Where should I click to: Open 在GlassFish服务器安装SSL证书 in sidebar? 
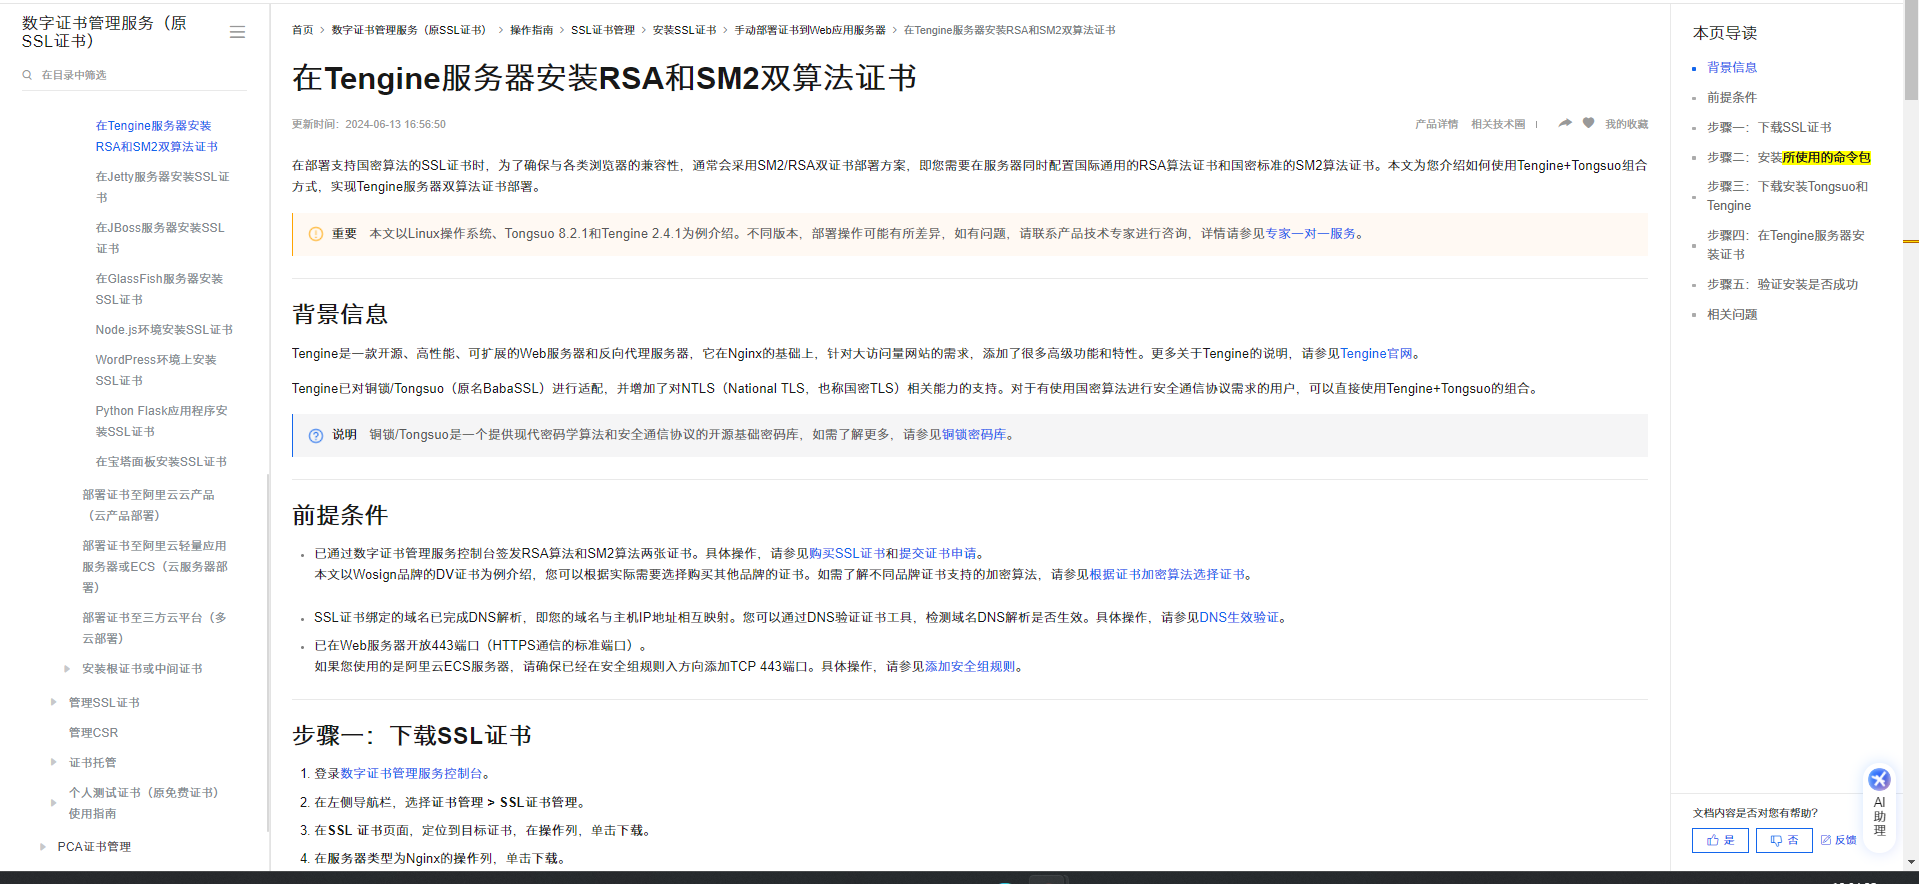pos(159,289)
